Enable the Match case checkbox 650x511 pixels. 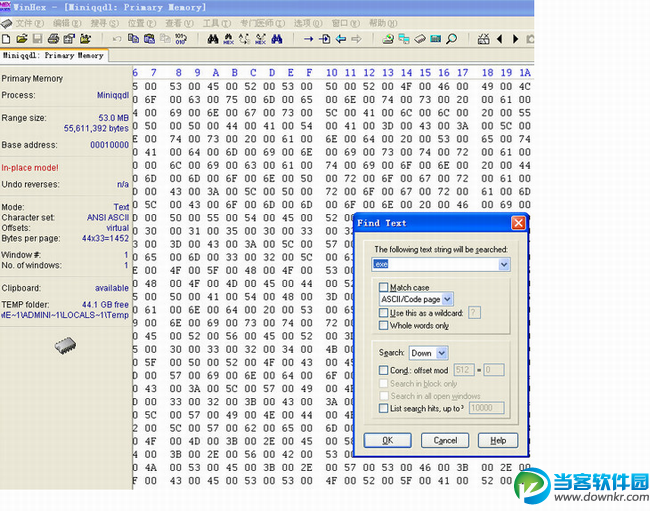[x=384, y=288]
